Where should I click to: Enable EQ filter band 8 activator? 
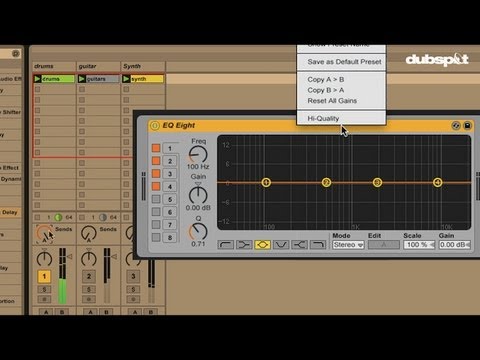156,237
